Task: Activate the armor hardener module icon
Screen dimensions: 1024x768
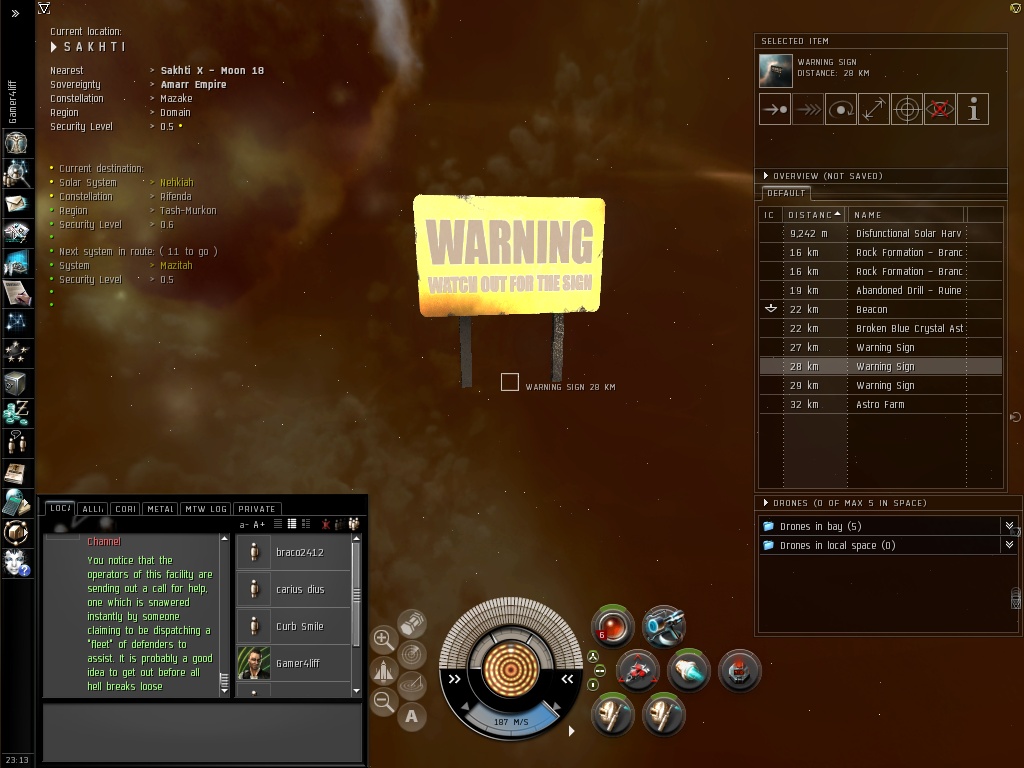Action: click(739, 670)
